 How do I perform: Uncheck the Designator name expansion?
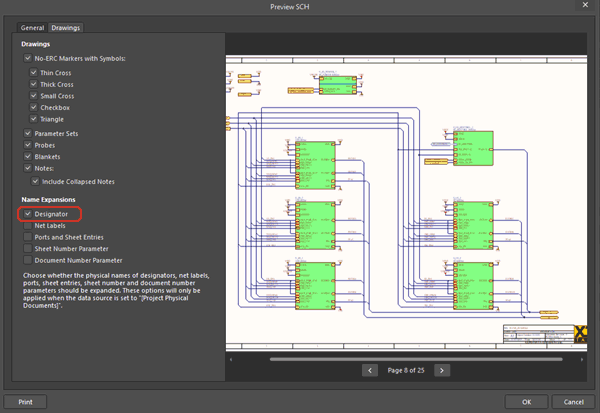pyautogui.click(x=28, y=214)
